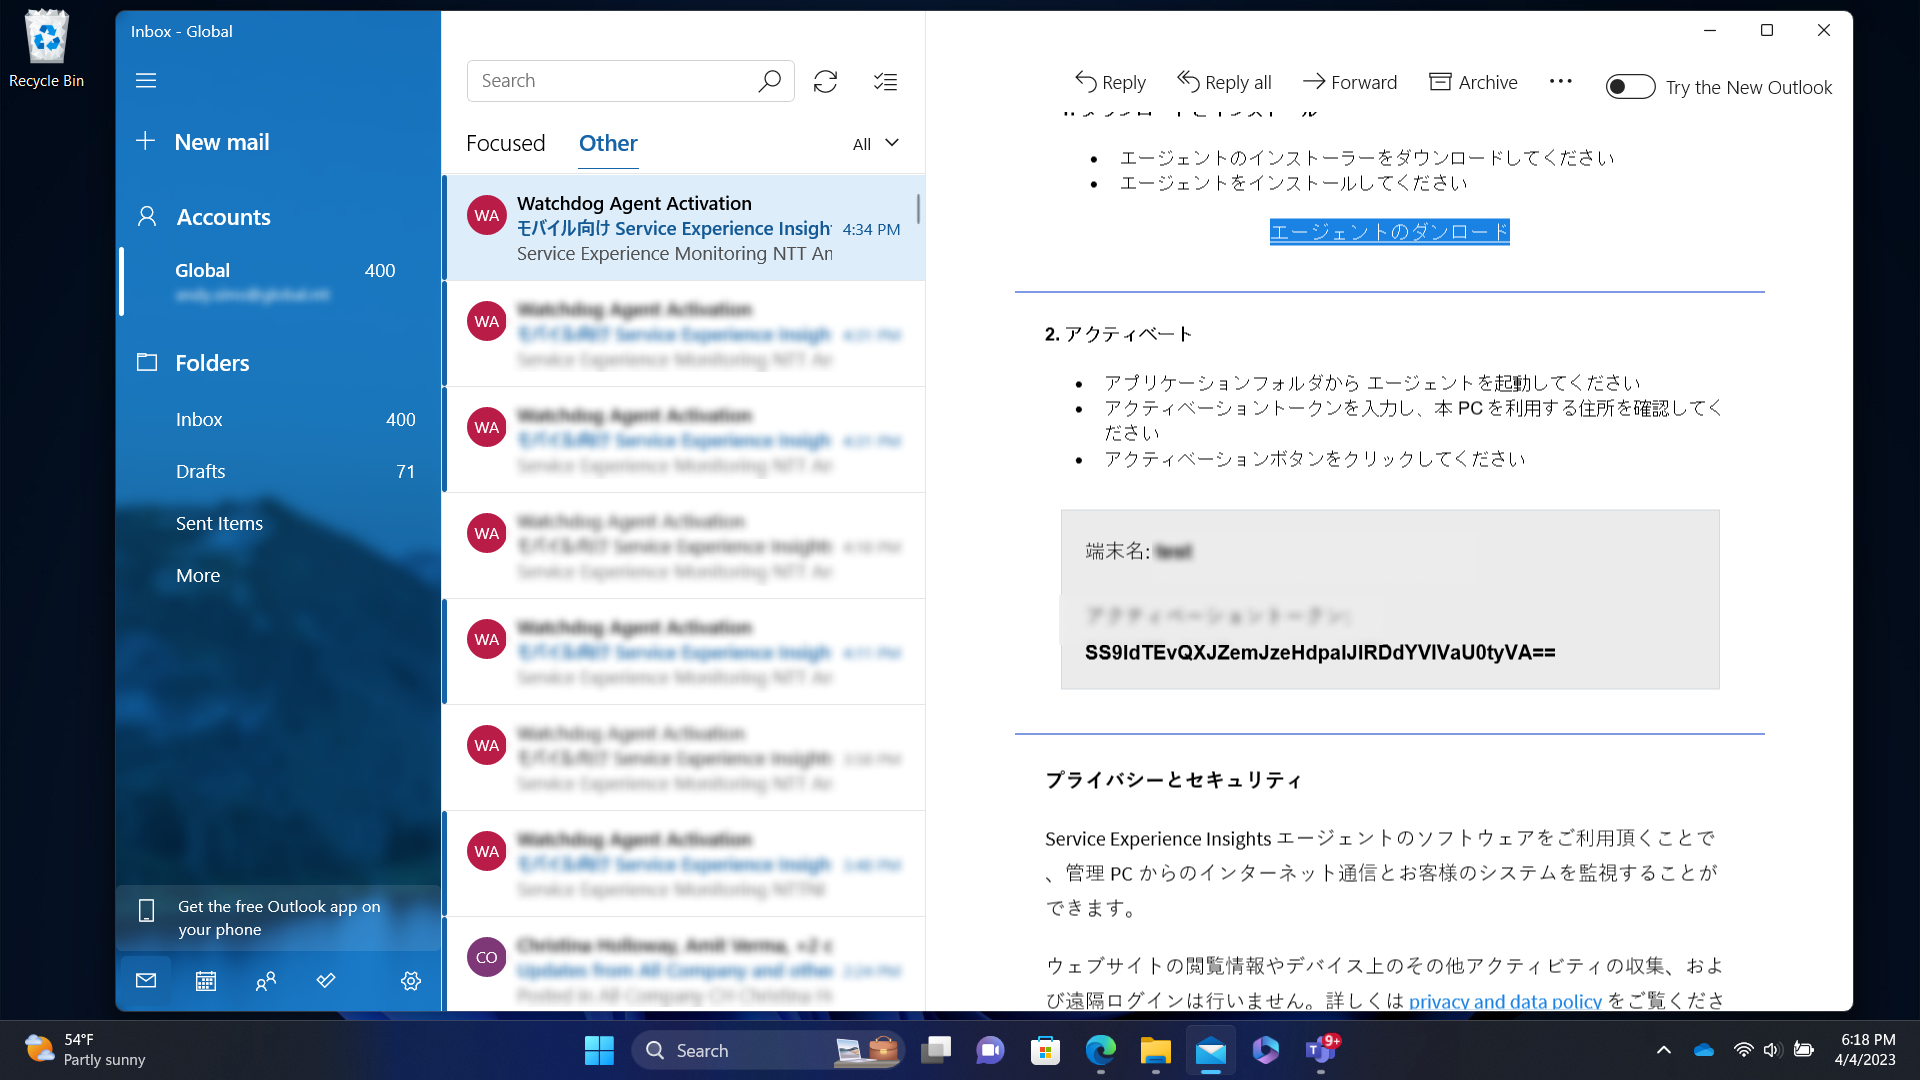Viewport: 1920px width, 1080px height.
Task: Open the privacy and data policy link
Action: coord(1505,1001)
